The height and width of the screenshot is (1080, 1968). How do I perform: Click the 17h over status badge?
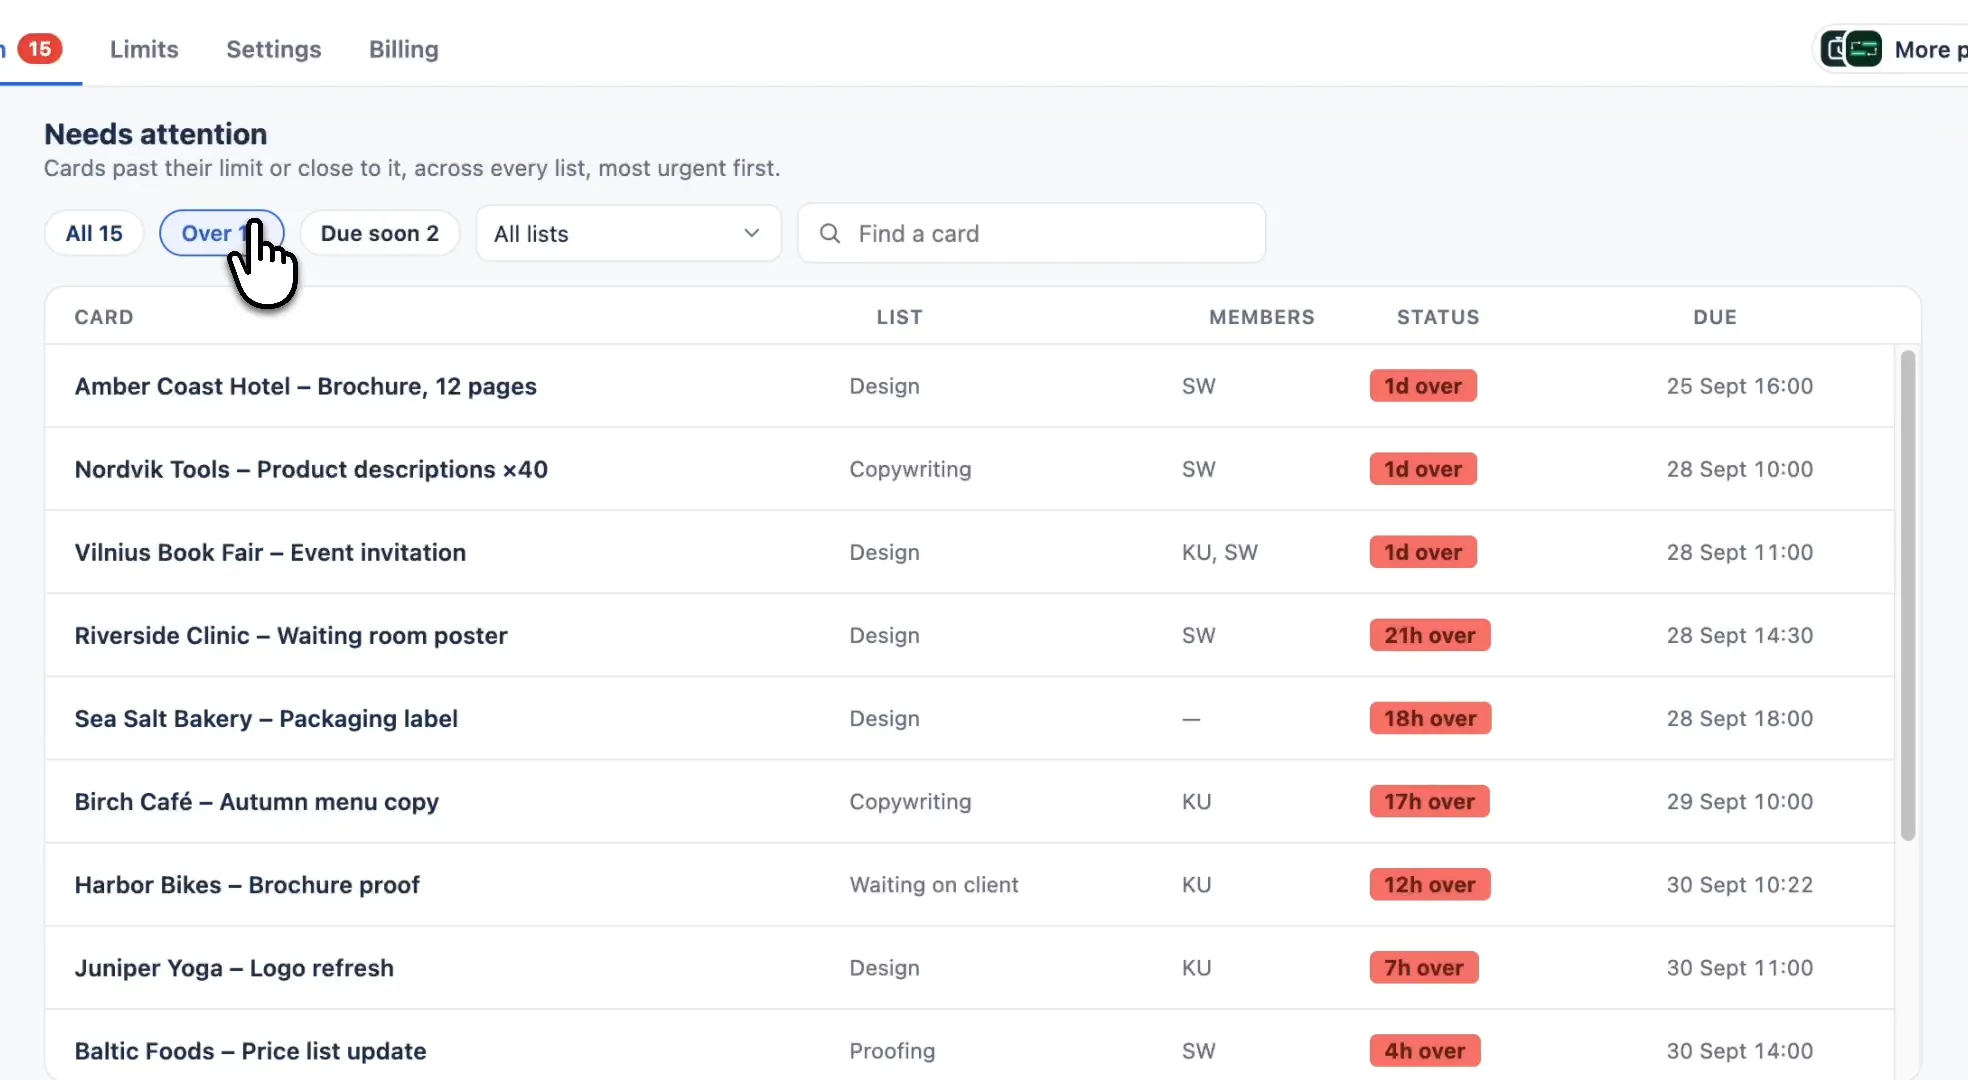(x=1429, y=801)
